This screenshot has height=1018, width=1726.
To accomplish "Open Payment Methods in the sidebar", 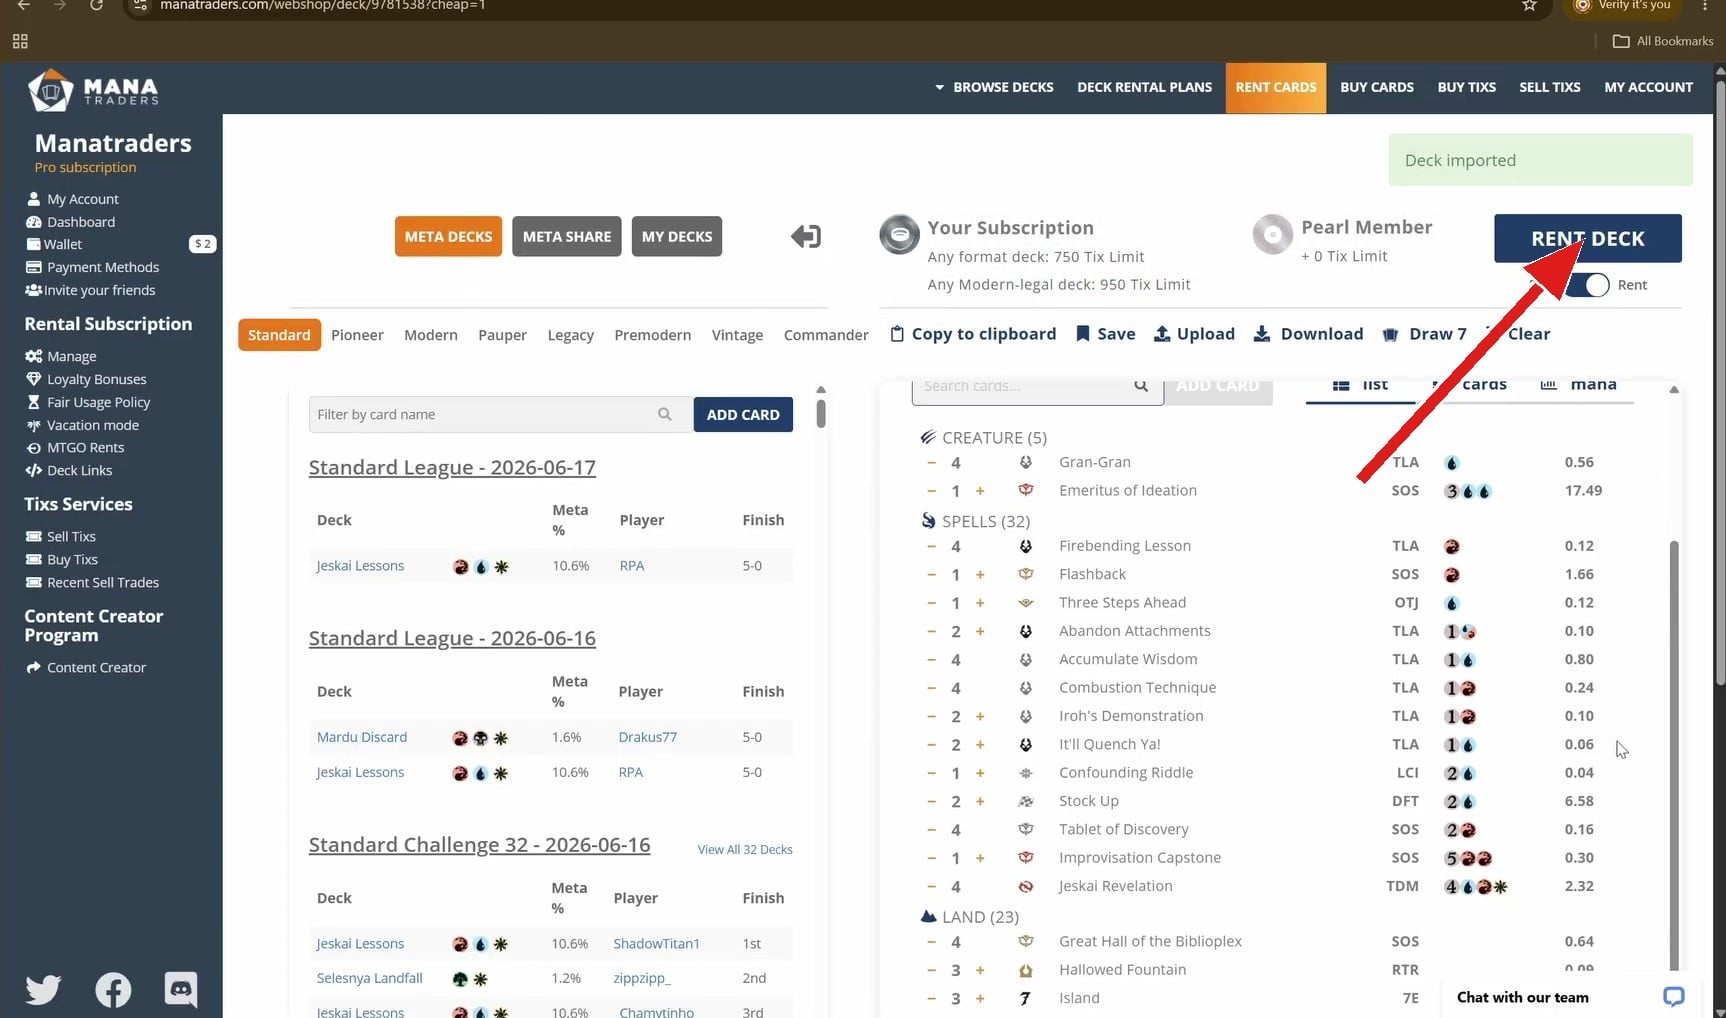I will 103,267.
